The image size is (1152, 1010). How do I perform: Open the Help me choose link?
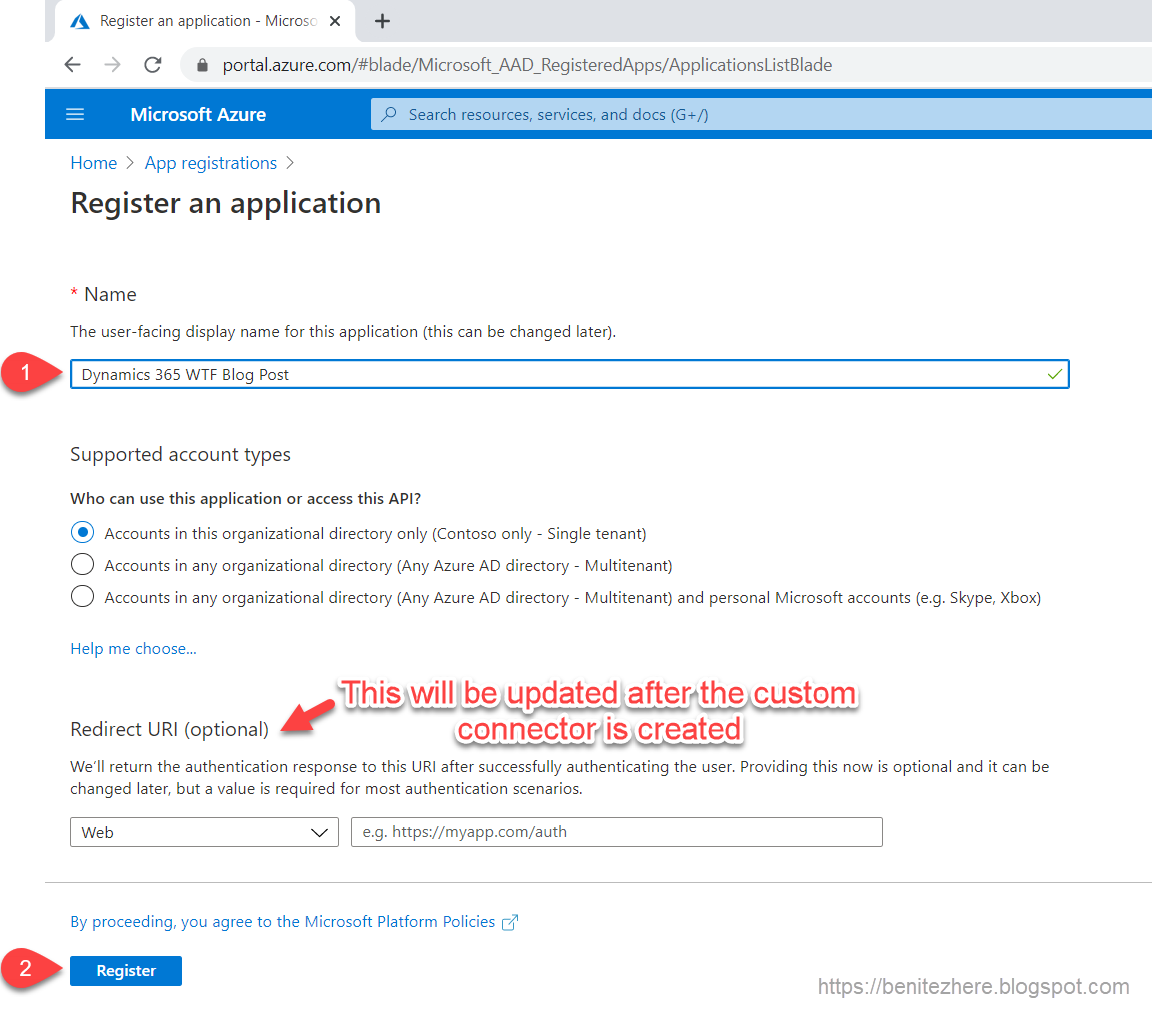point(133,649)
